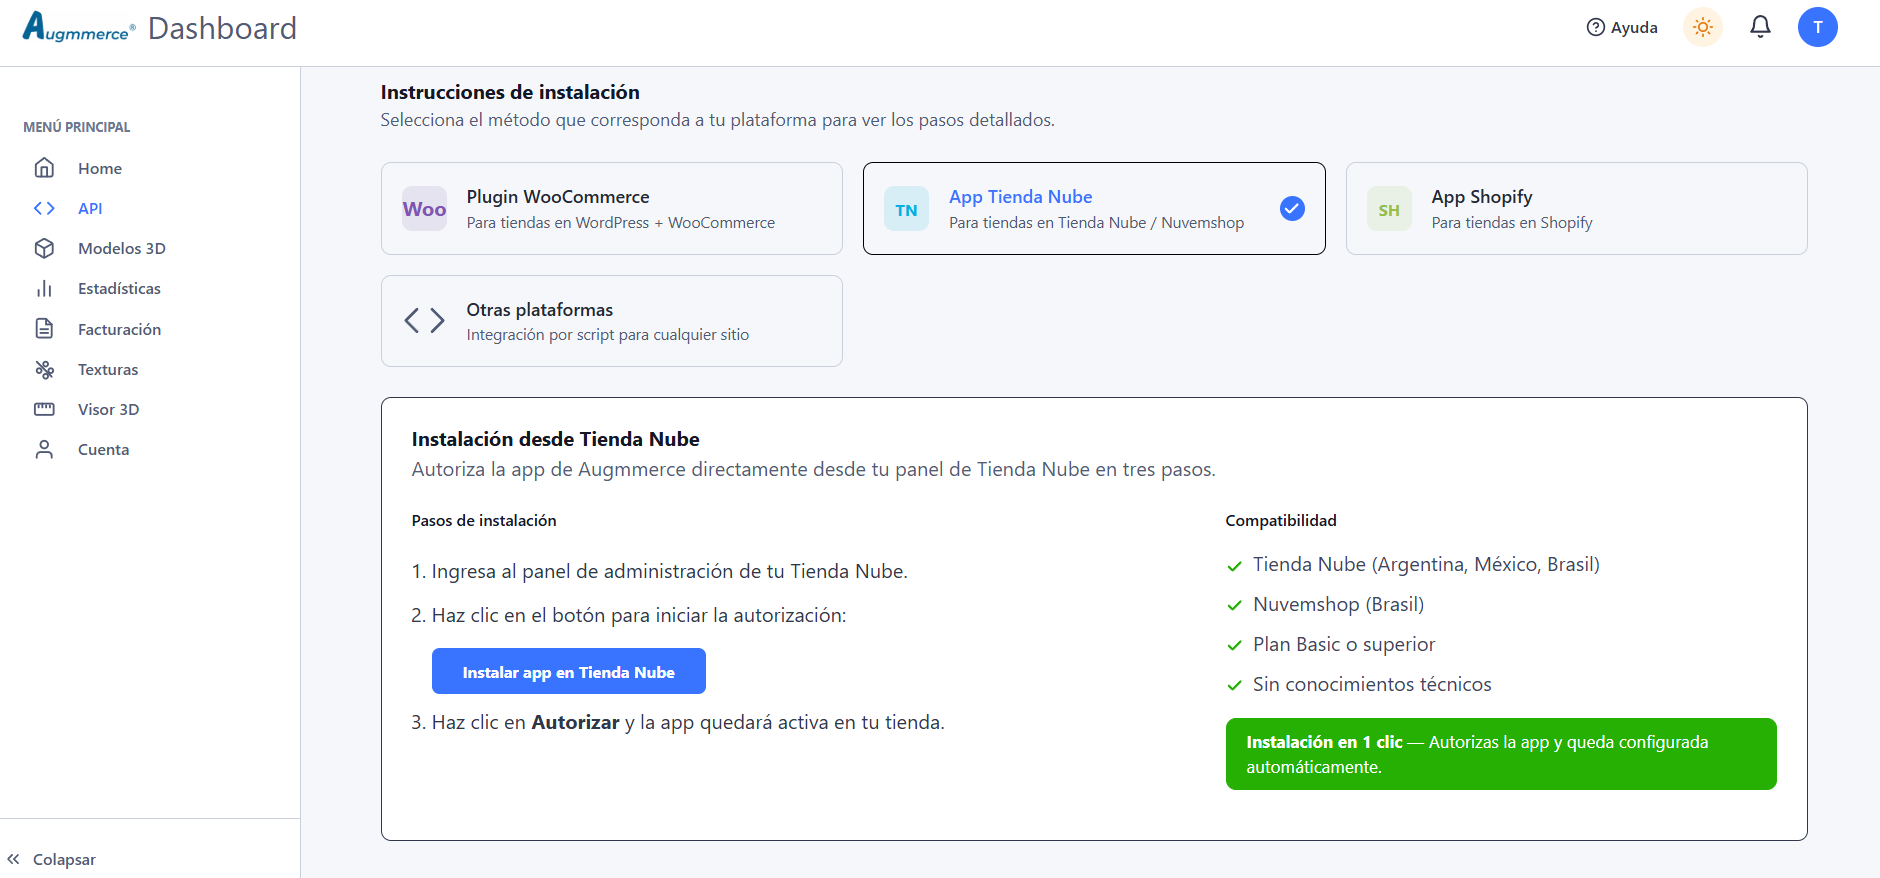Screen dimensions: 1880x878
Task: Click the Augmmerce logo
Action: [x=79, y=27]
